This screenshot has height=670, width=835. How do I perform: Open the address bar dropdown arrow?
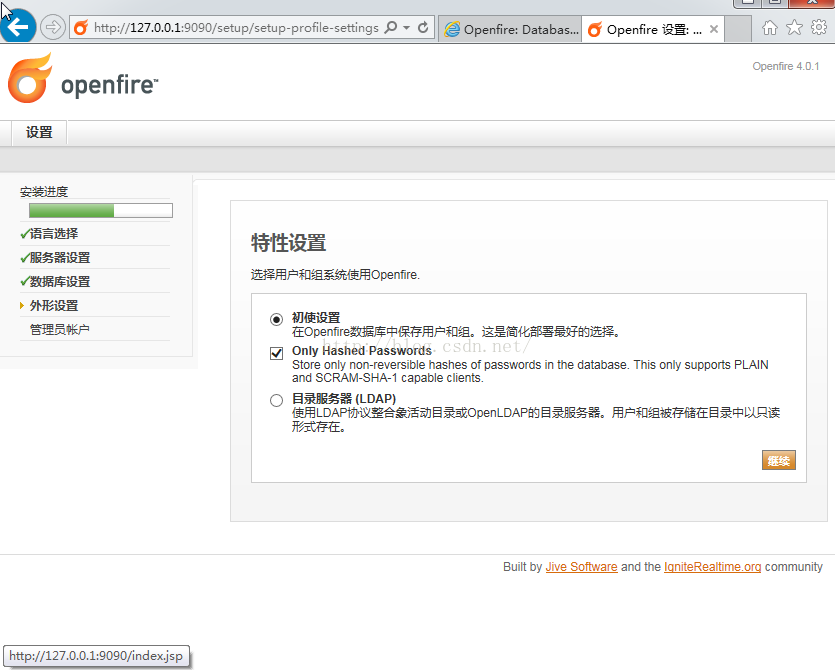pos(406,27)
